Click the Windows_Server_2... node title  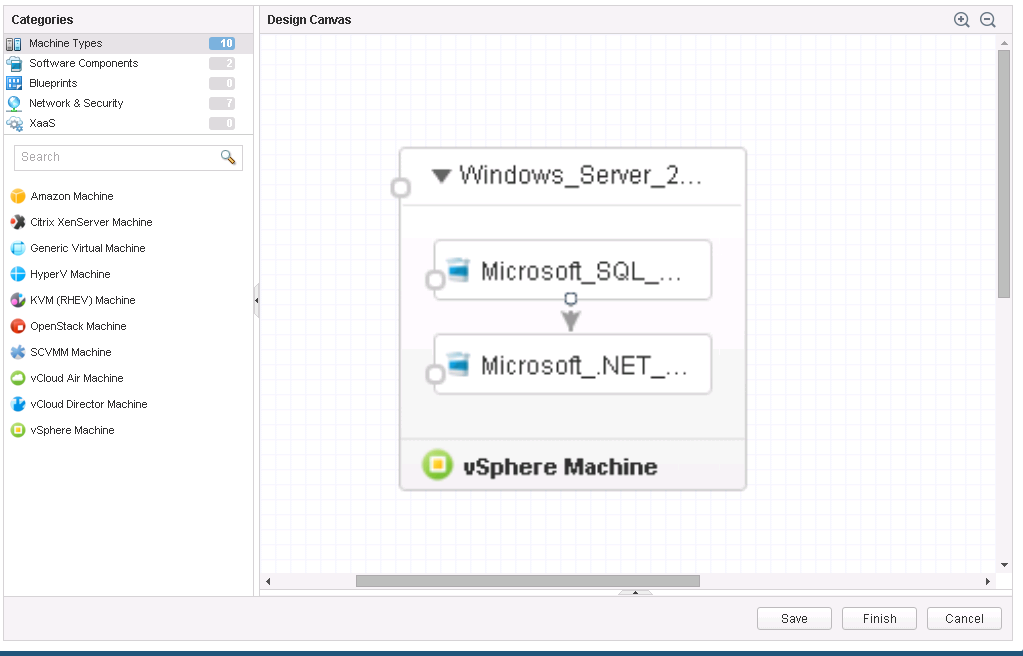click(x=580, y=176)
